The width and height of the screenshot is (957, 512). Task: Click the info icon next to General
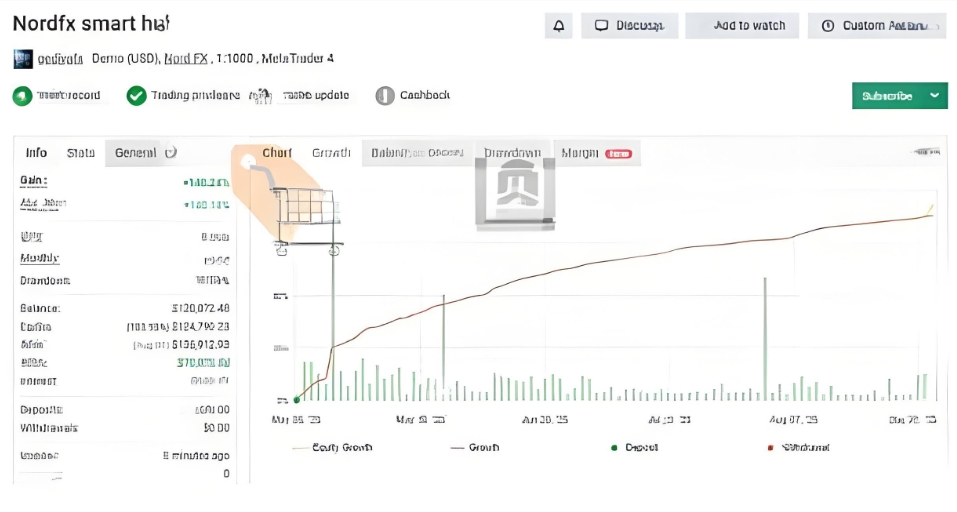pyautogui.click(x=171, y=153)
